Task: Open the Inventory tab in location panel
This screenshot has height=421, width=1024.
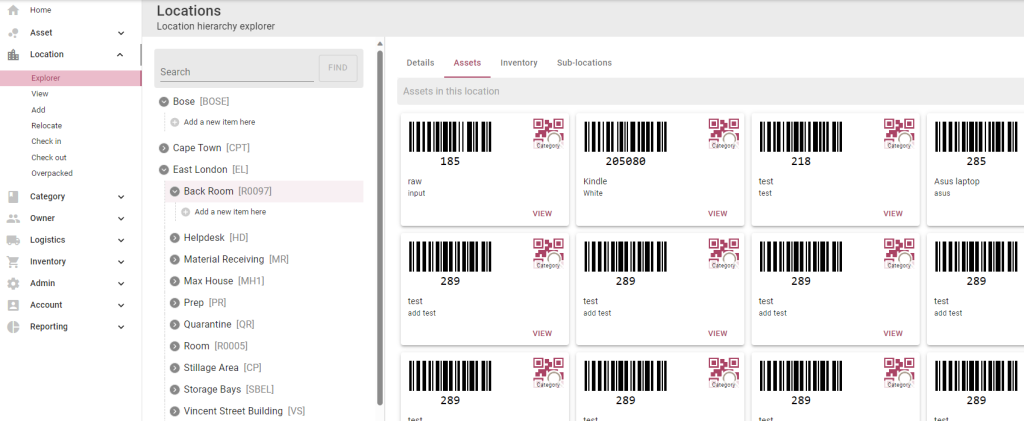Action: [x=519, y=63]
